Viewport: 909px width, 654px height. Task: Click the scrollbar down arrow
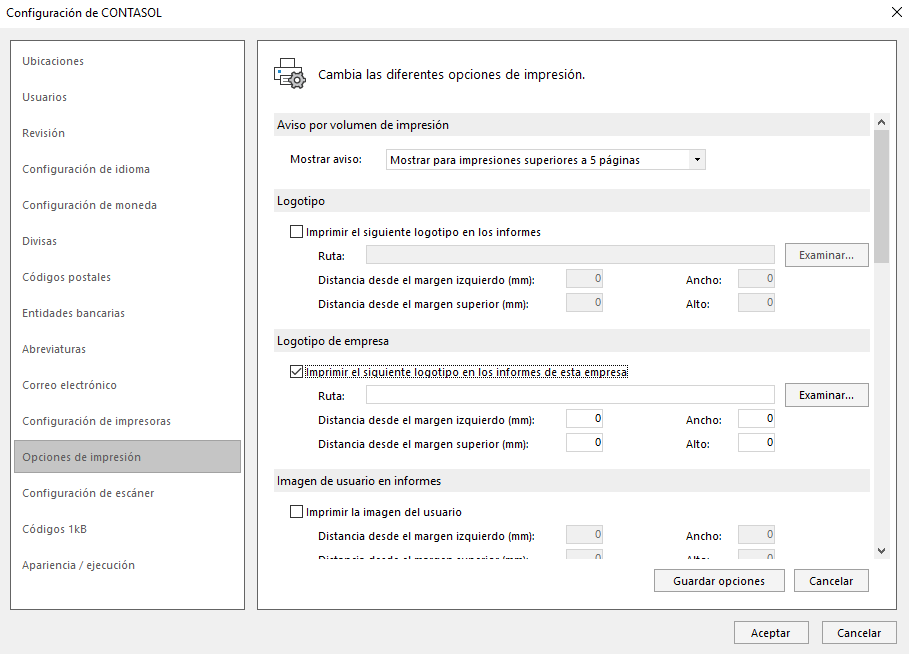[881, 551]
